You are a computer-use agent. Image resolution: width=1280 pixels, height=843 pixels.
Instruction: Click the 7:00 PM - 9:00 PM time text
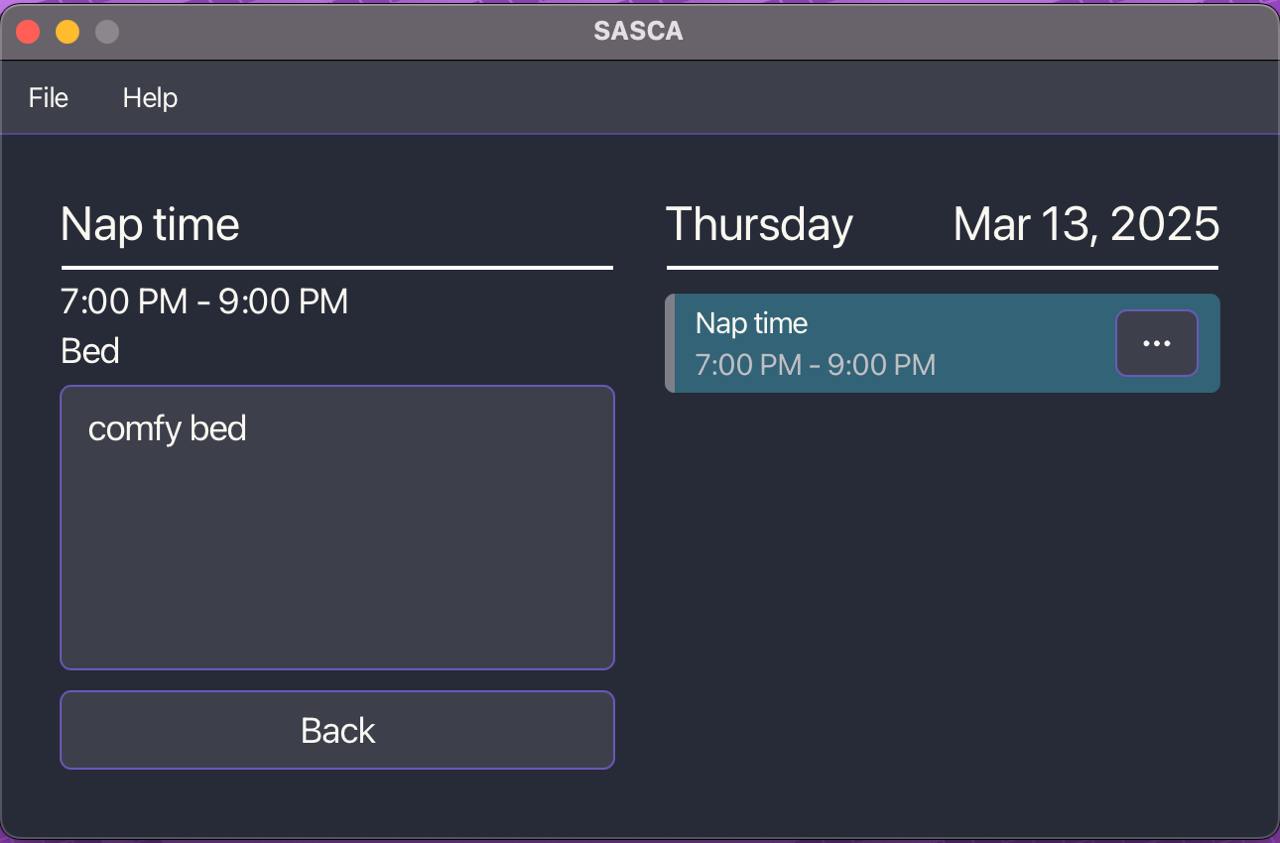[x=202, y=301]
